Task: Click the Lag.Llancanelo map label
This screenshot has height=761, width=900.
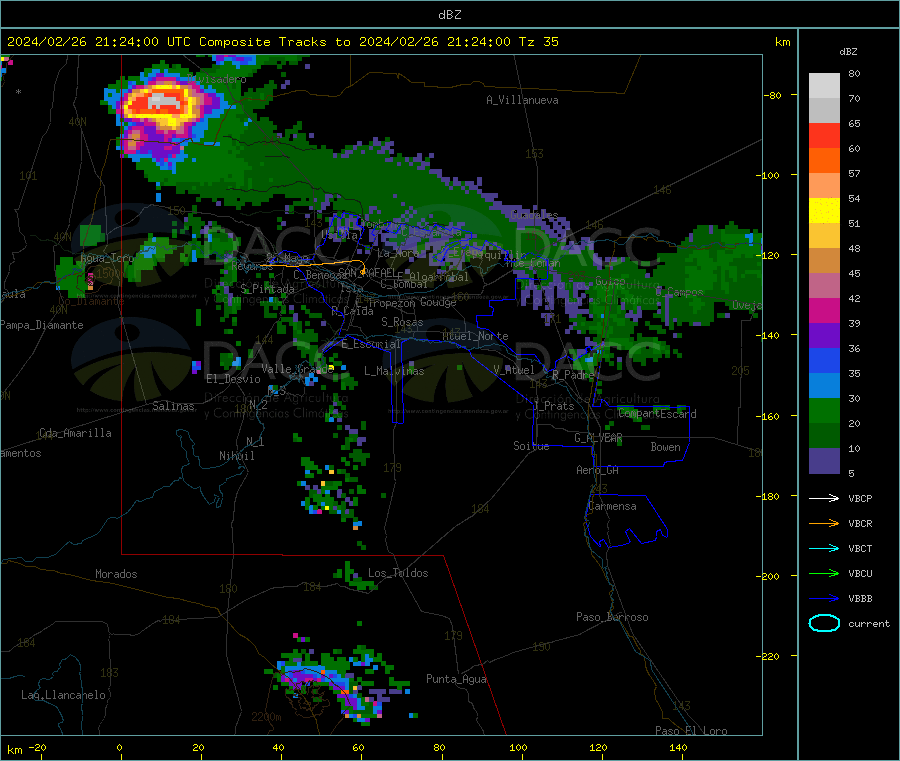Action: [63, 695]
